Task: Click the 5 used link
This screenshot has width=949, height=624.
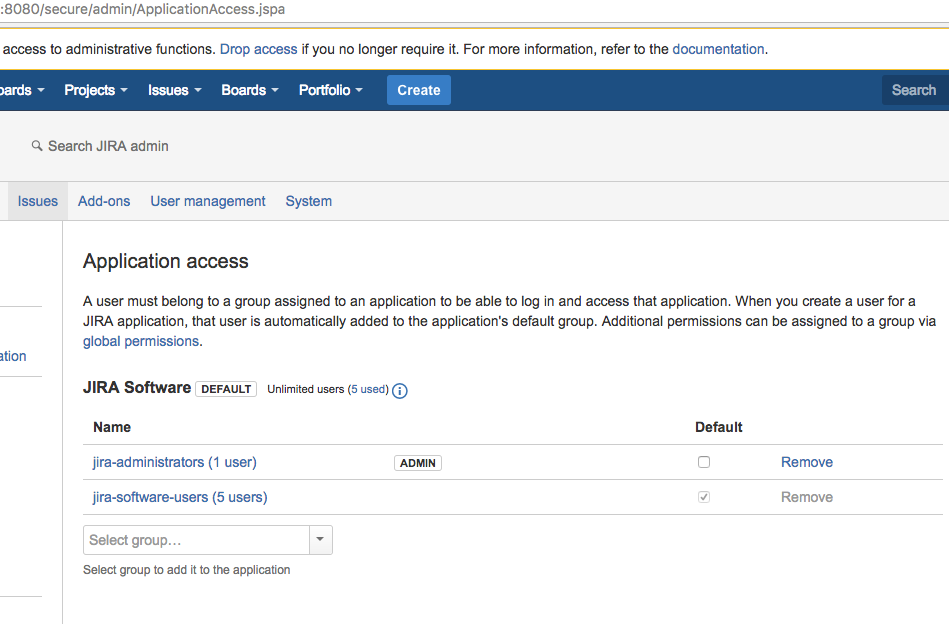Action: coord(368,389)
